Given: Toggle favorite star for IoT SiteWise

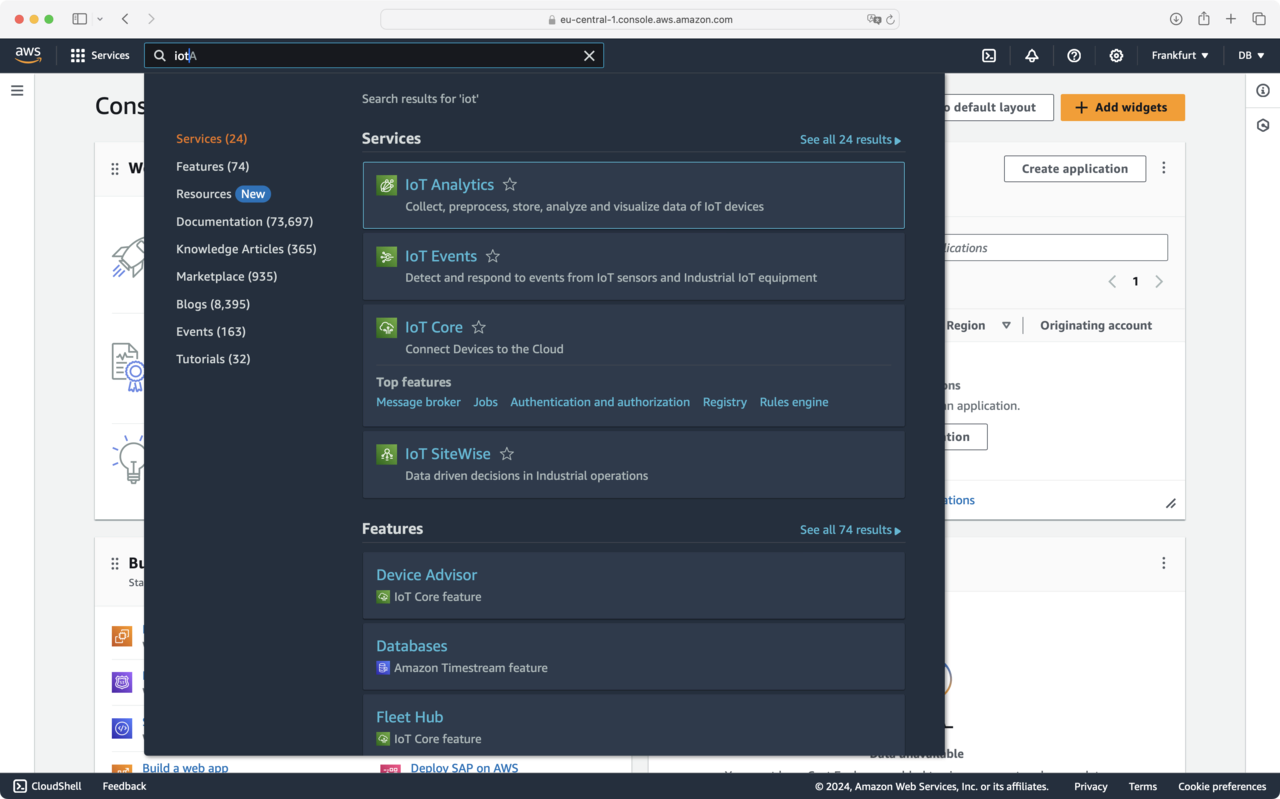Looking at the screenshot, I should pos(507,454).
